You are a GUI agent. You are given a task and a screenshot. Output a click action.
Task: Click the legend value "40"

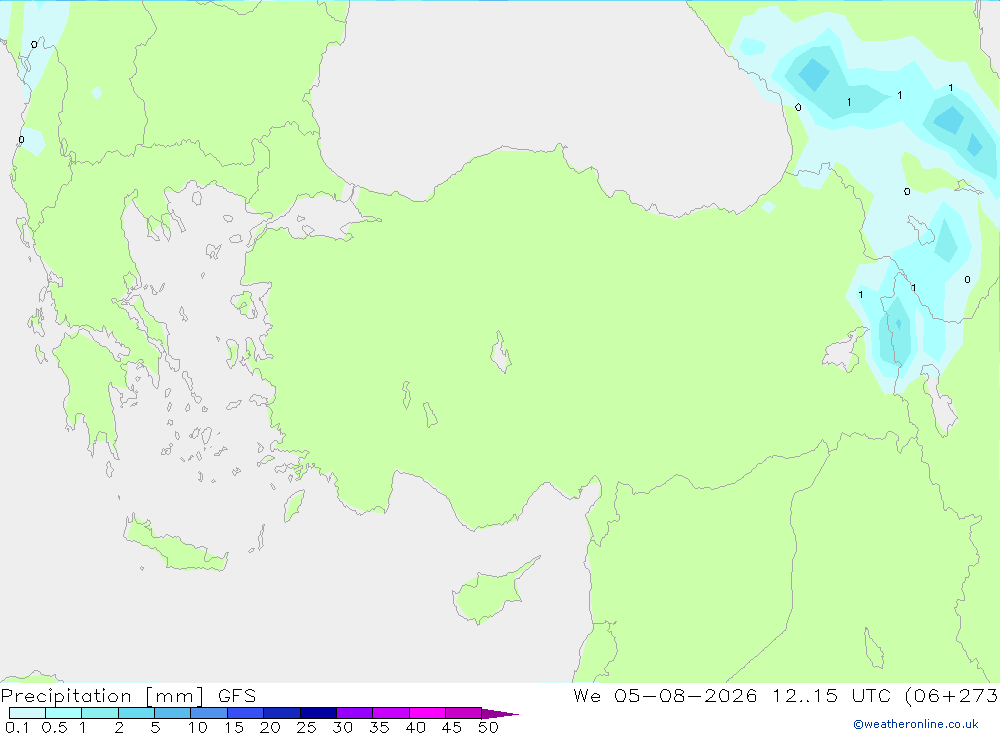415,727
